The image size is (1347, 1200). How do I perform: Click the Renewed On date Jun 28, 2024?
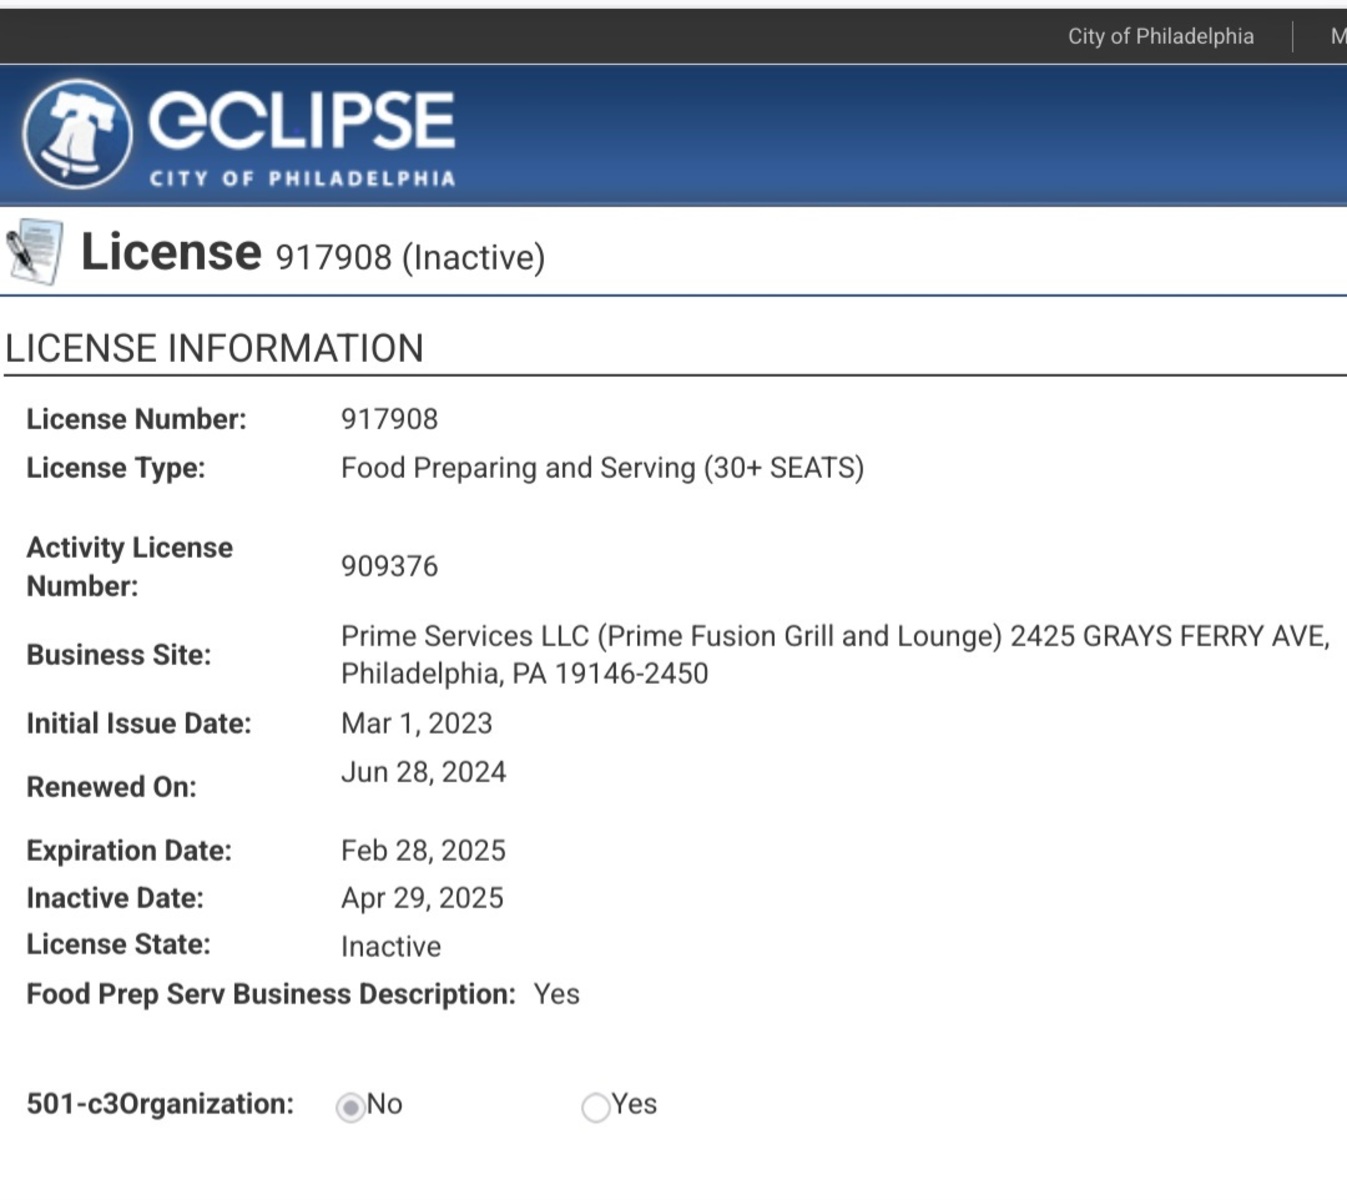(x=423, y=772)
